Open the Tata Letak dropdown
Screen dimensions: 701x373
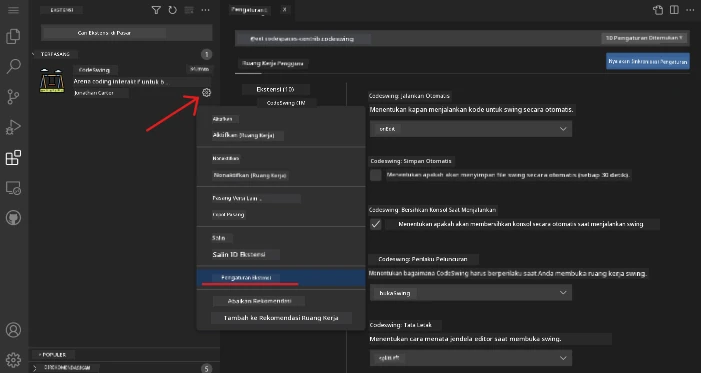tap(471, 358)
